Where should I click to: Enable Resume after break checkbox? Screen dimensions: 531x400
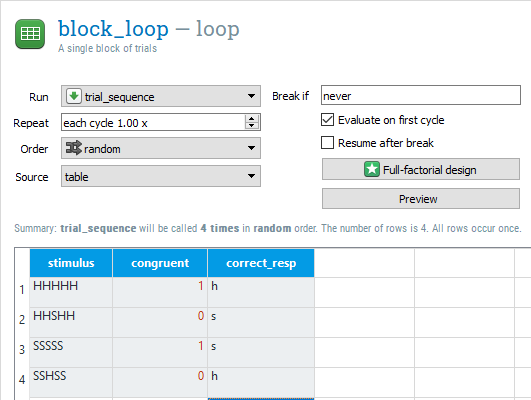[x=327, y=143]
